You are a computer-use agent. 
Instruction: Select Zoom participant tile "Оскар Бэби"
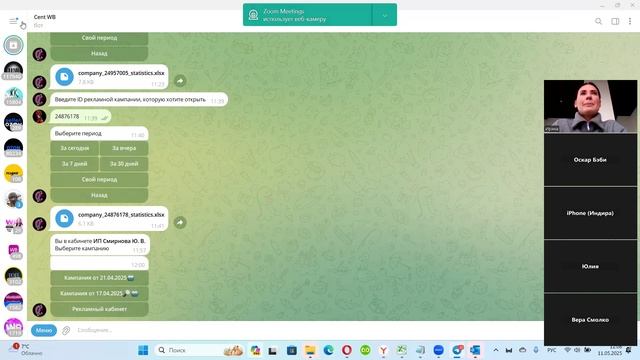590,160
